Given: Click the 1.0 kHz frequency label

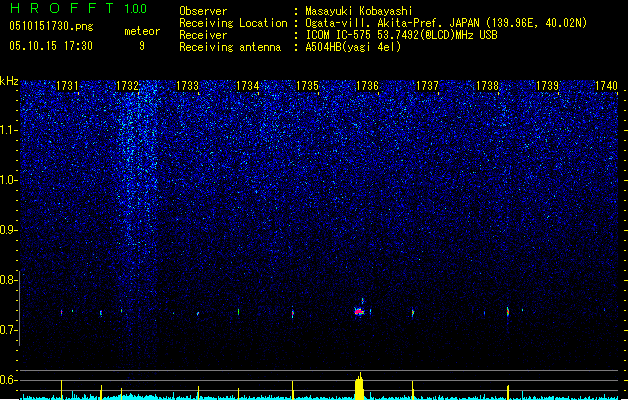Looking at the screenshot, I should [x=9, y=180].
